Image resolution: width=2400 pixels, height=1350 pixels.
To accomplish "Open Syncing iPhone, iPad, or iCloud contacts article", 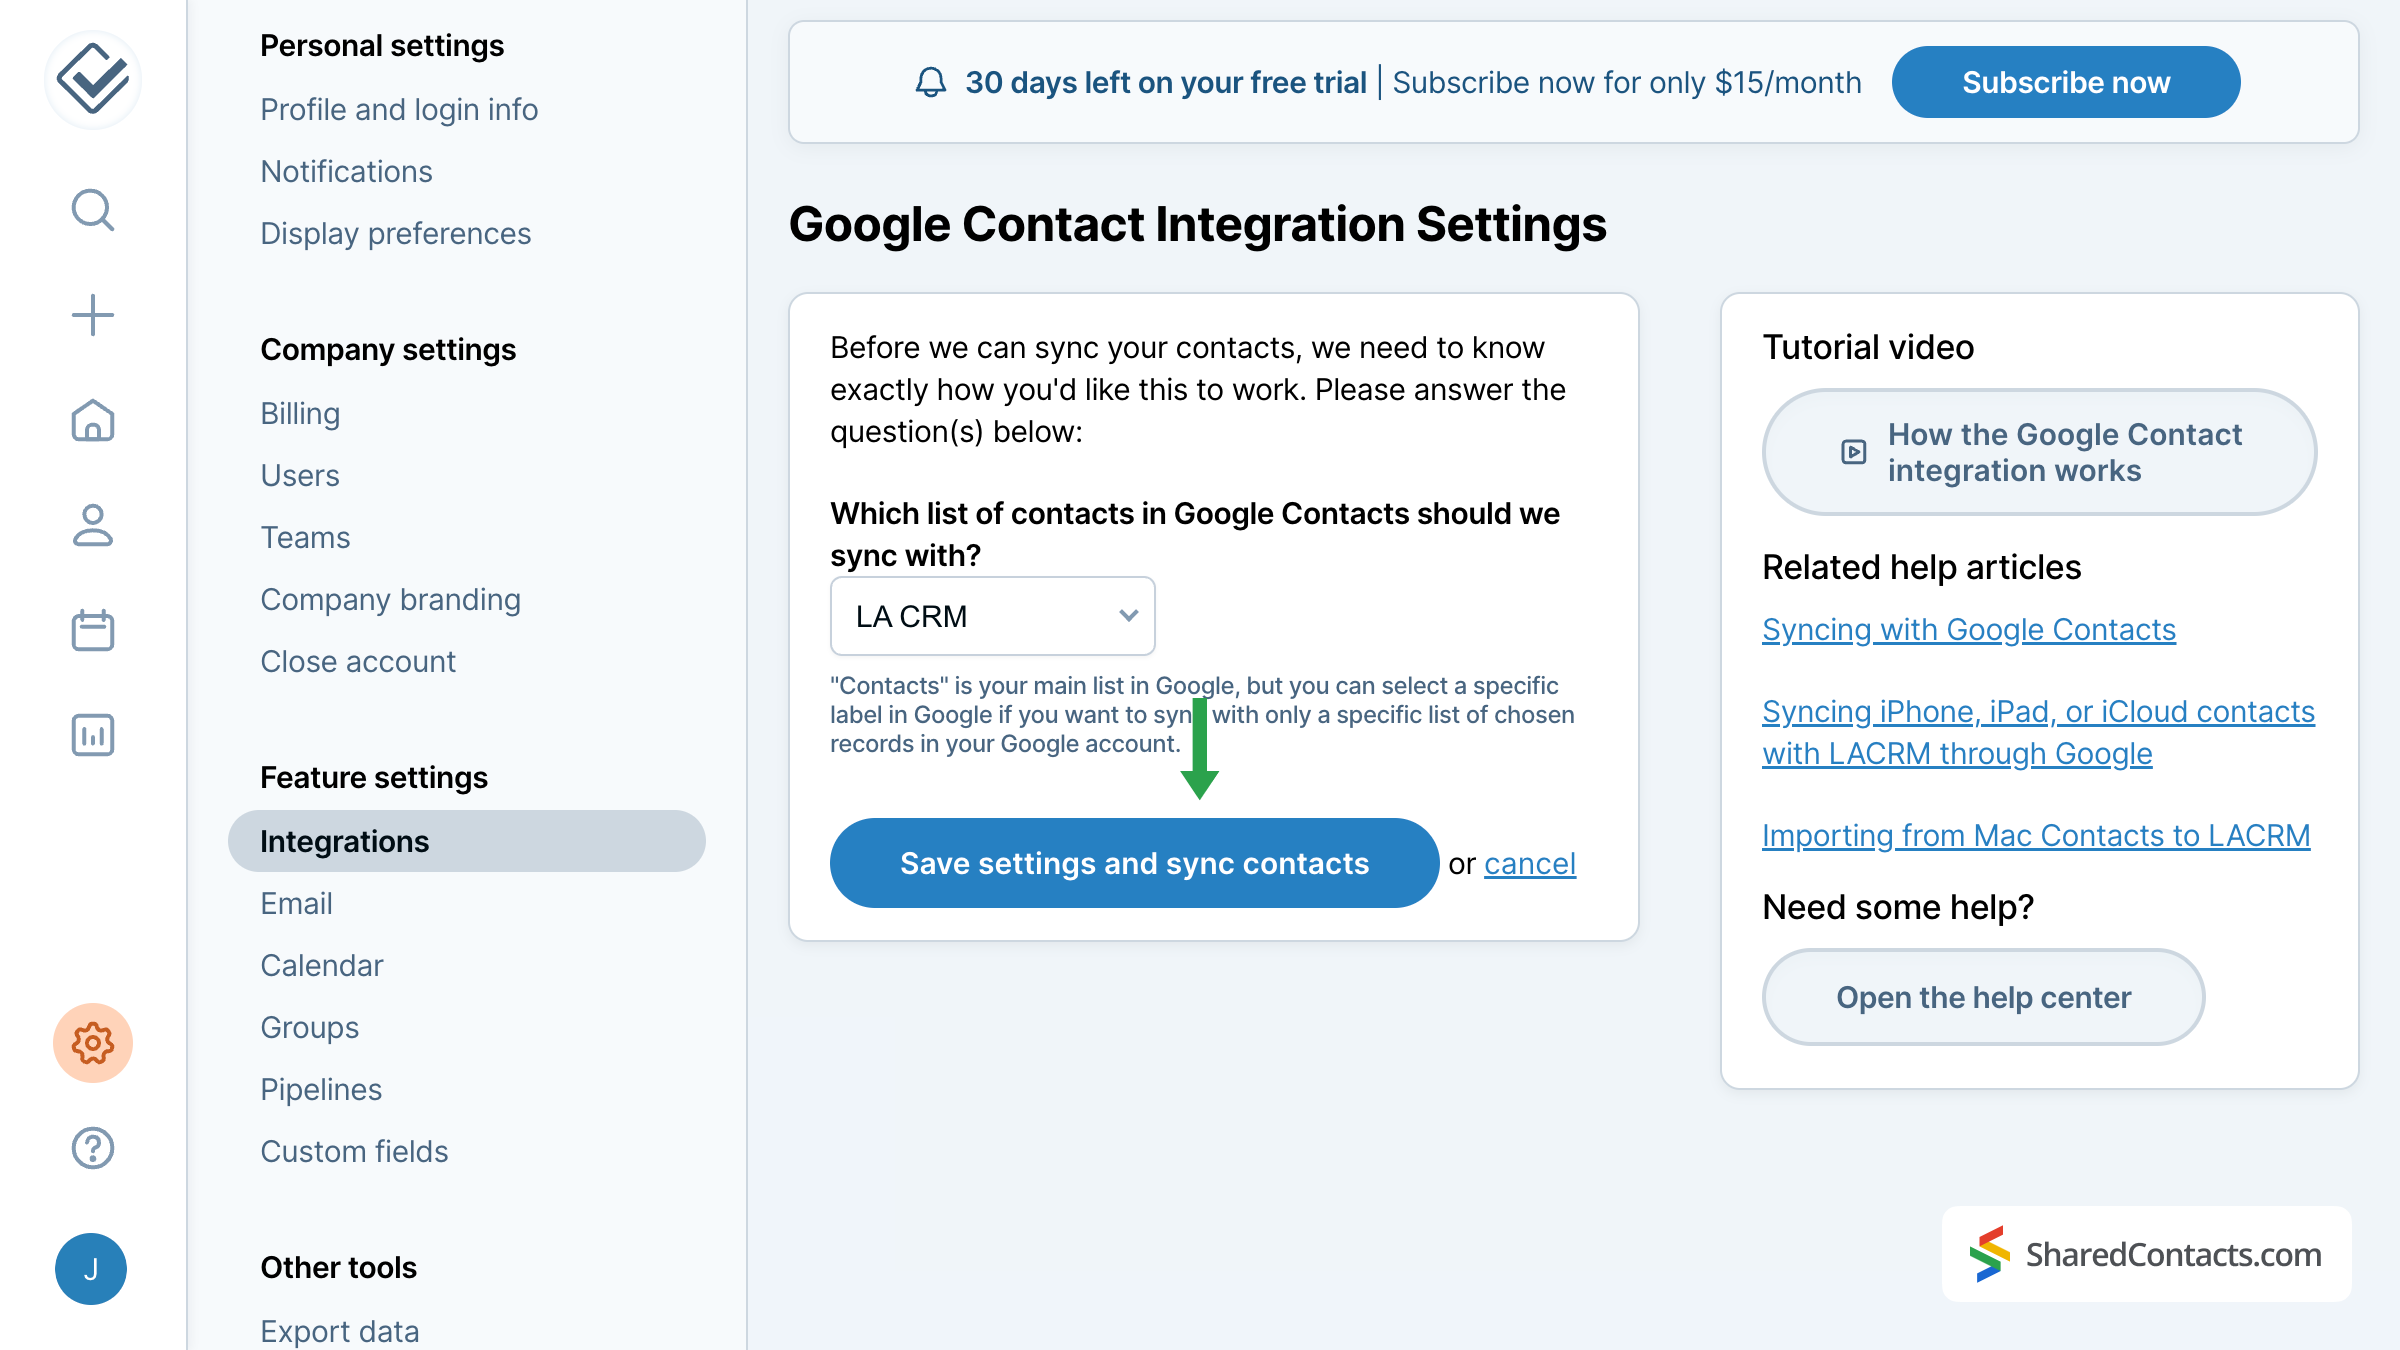I will pyautogui.click(x=2038, y=732).
